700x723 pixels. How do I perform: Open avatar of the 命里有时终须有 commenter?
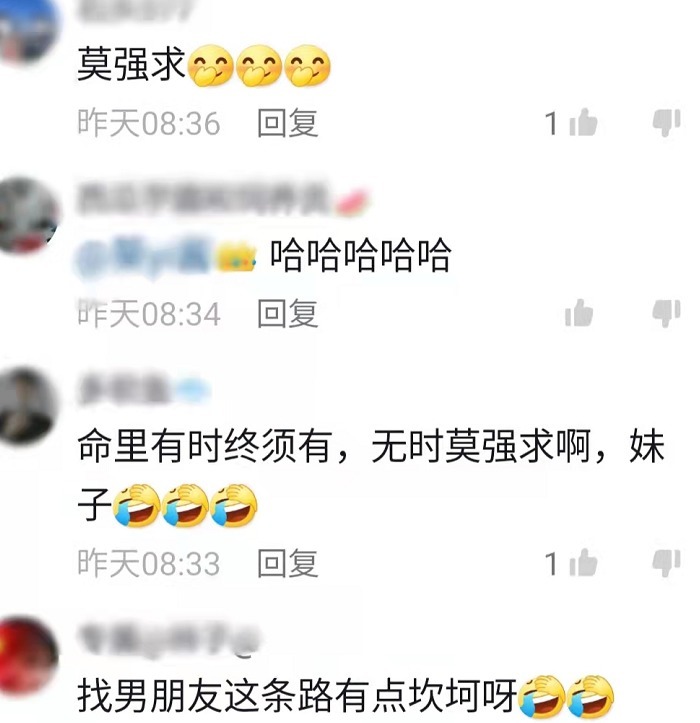pos(28,406)
